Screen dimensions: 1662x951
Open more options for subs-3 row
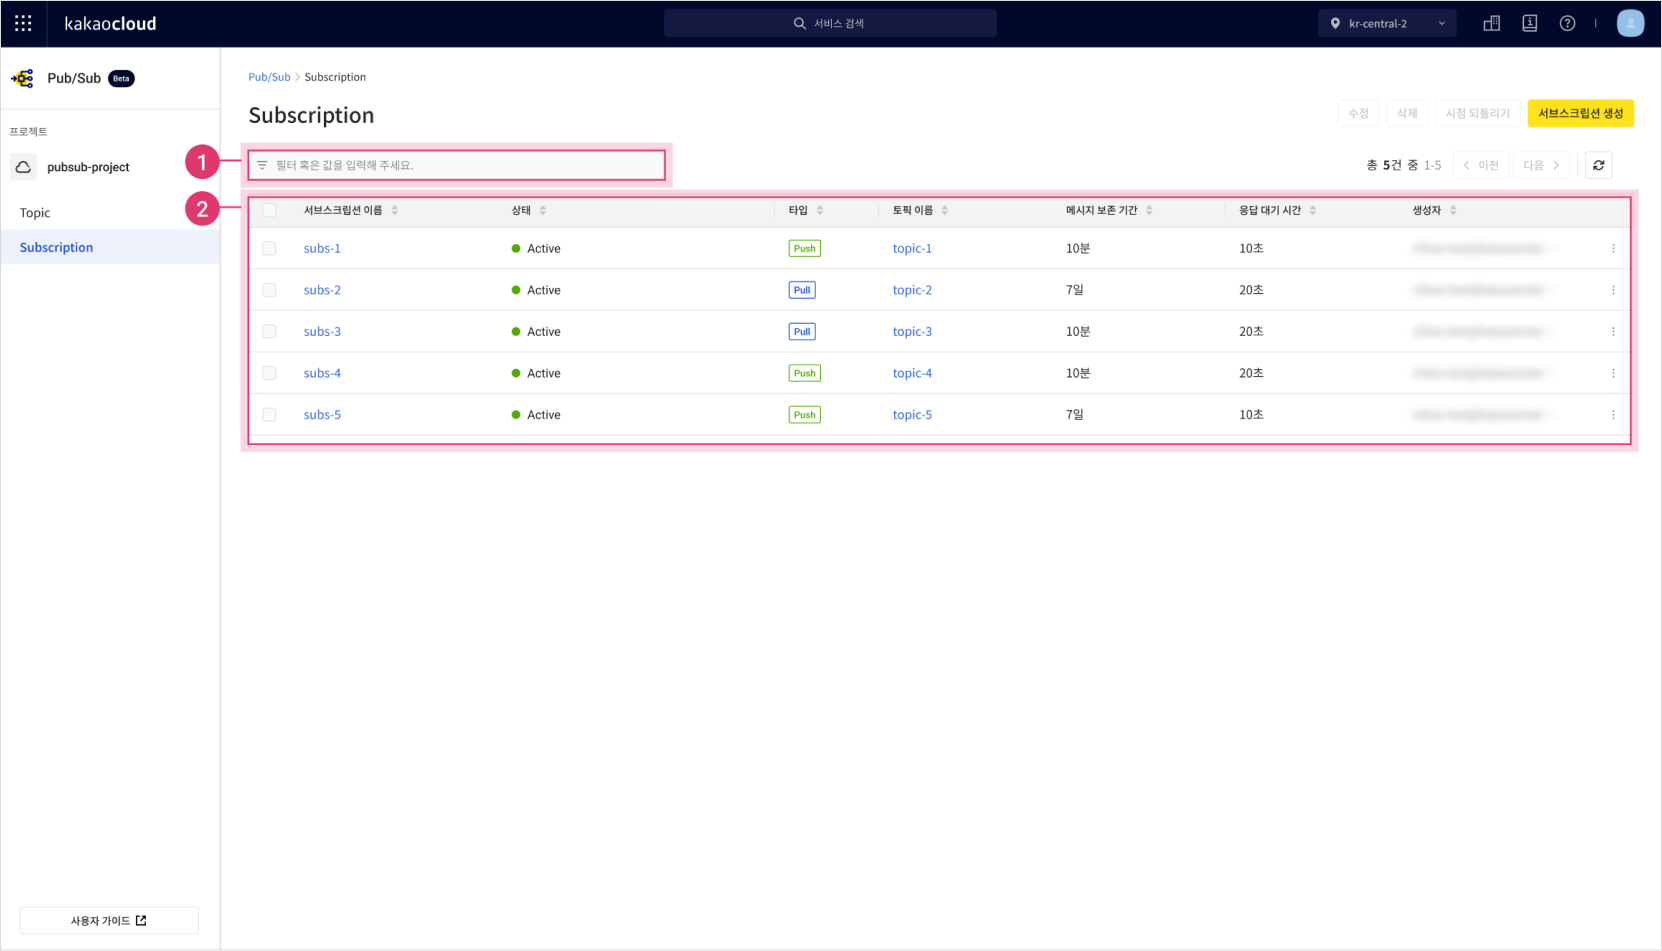click(x=1613, y=331)
